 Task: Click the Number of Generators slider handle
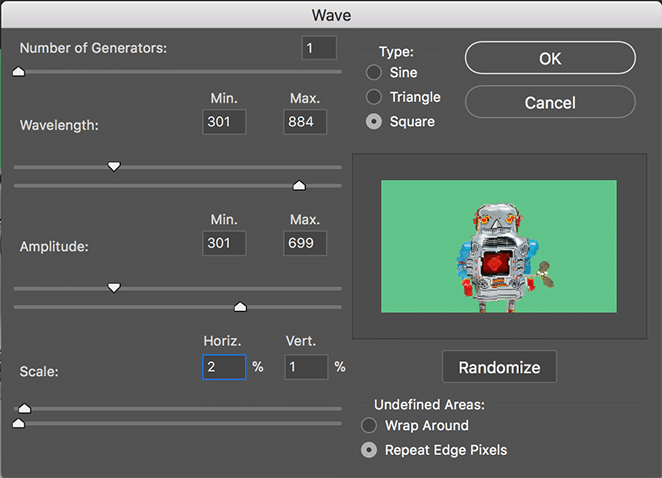coord(18,71)
